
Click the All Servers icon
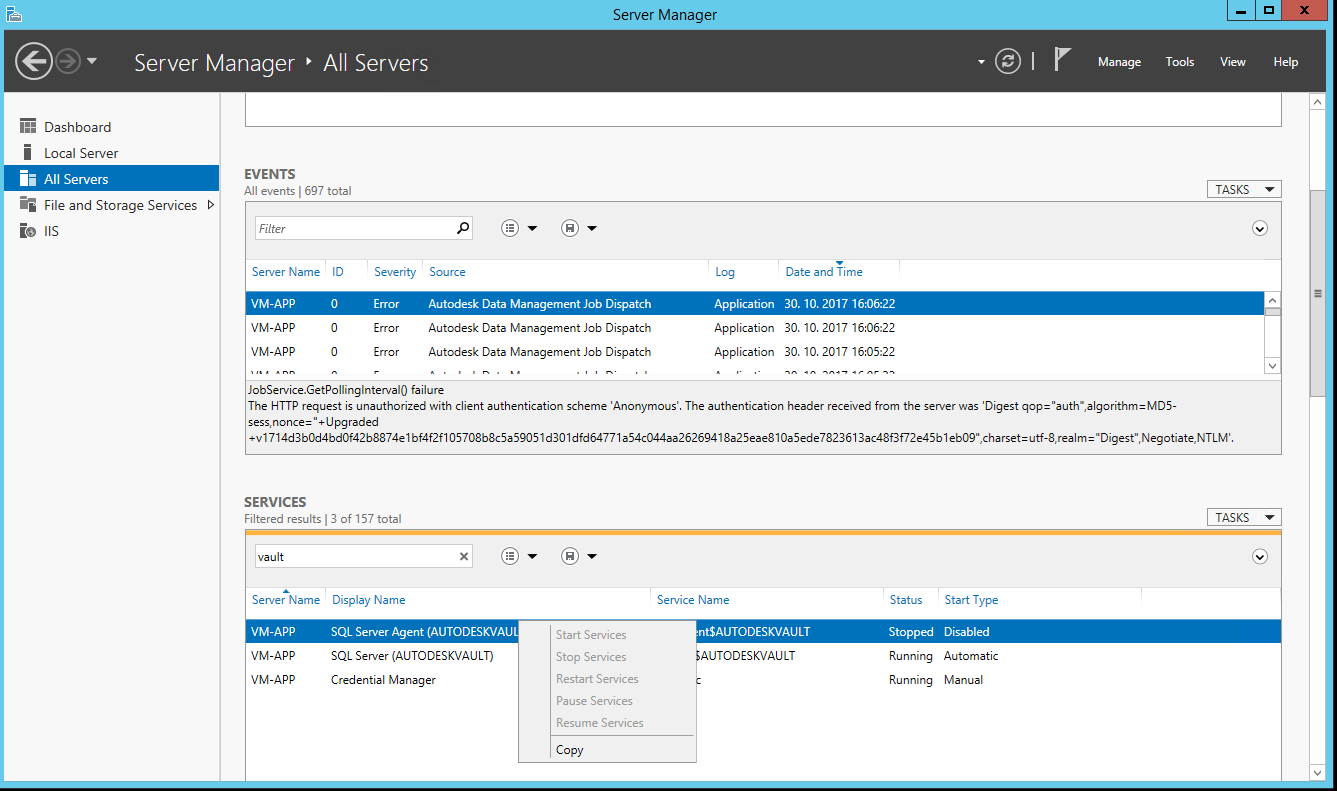click(x=28, y=179)
